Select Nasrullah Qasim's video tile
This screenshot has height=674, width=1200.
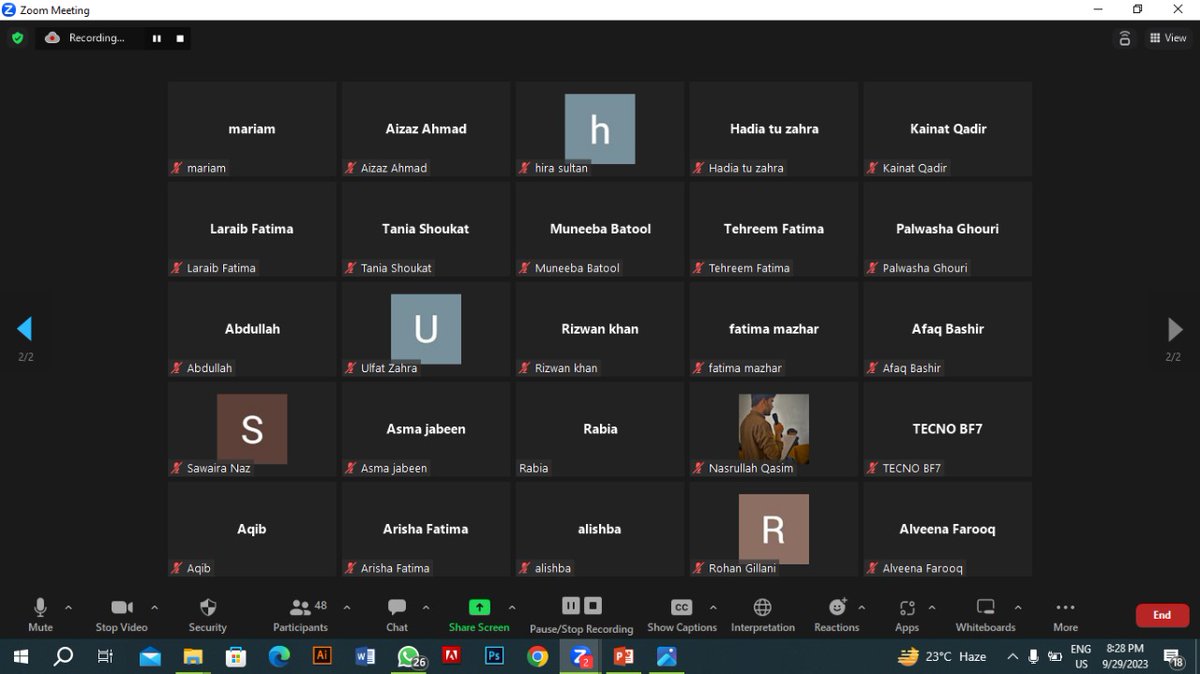click(x=774, y=429)
